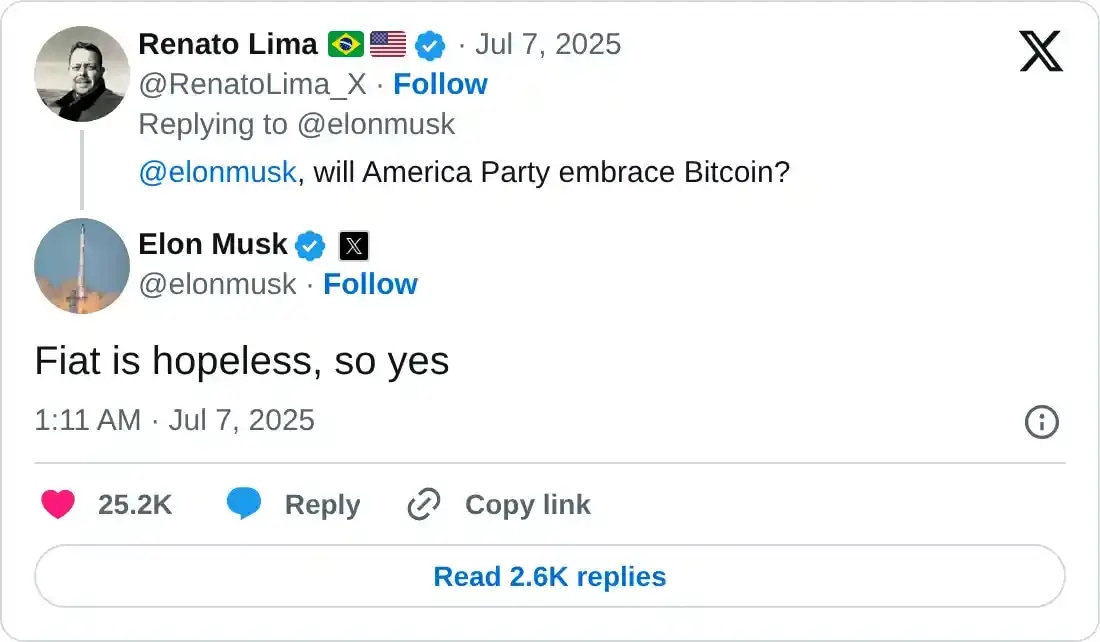Click the @elonmusk mention in the tweet text
The height and width of the screenshot is (642, 1100).
tap(218, 172)
